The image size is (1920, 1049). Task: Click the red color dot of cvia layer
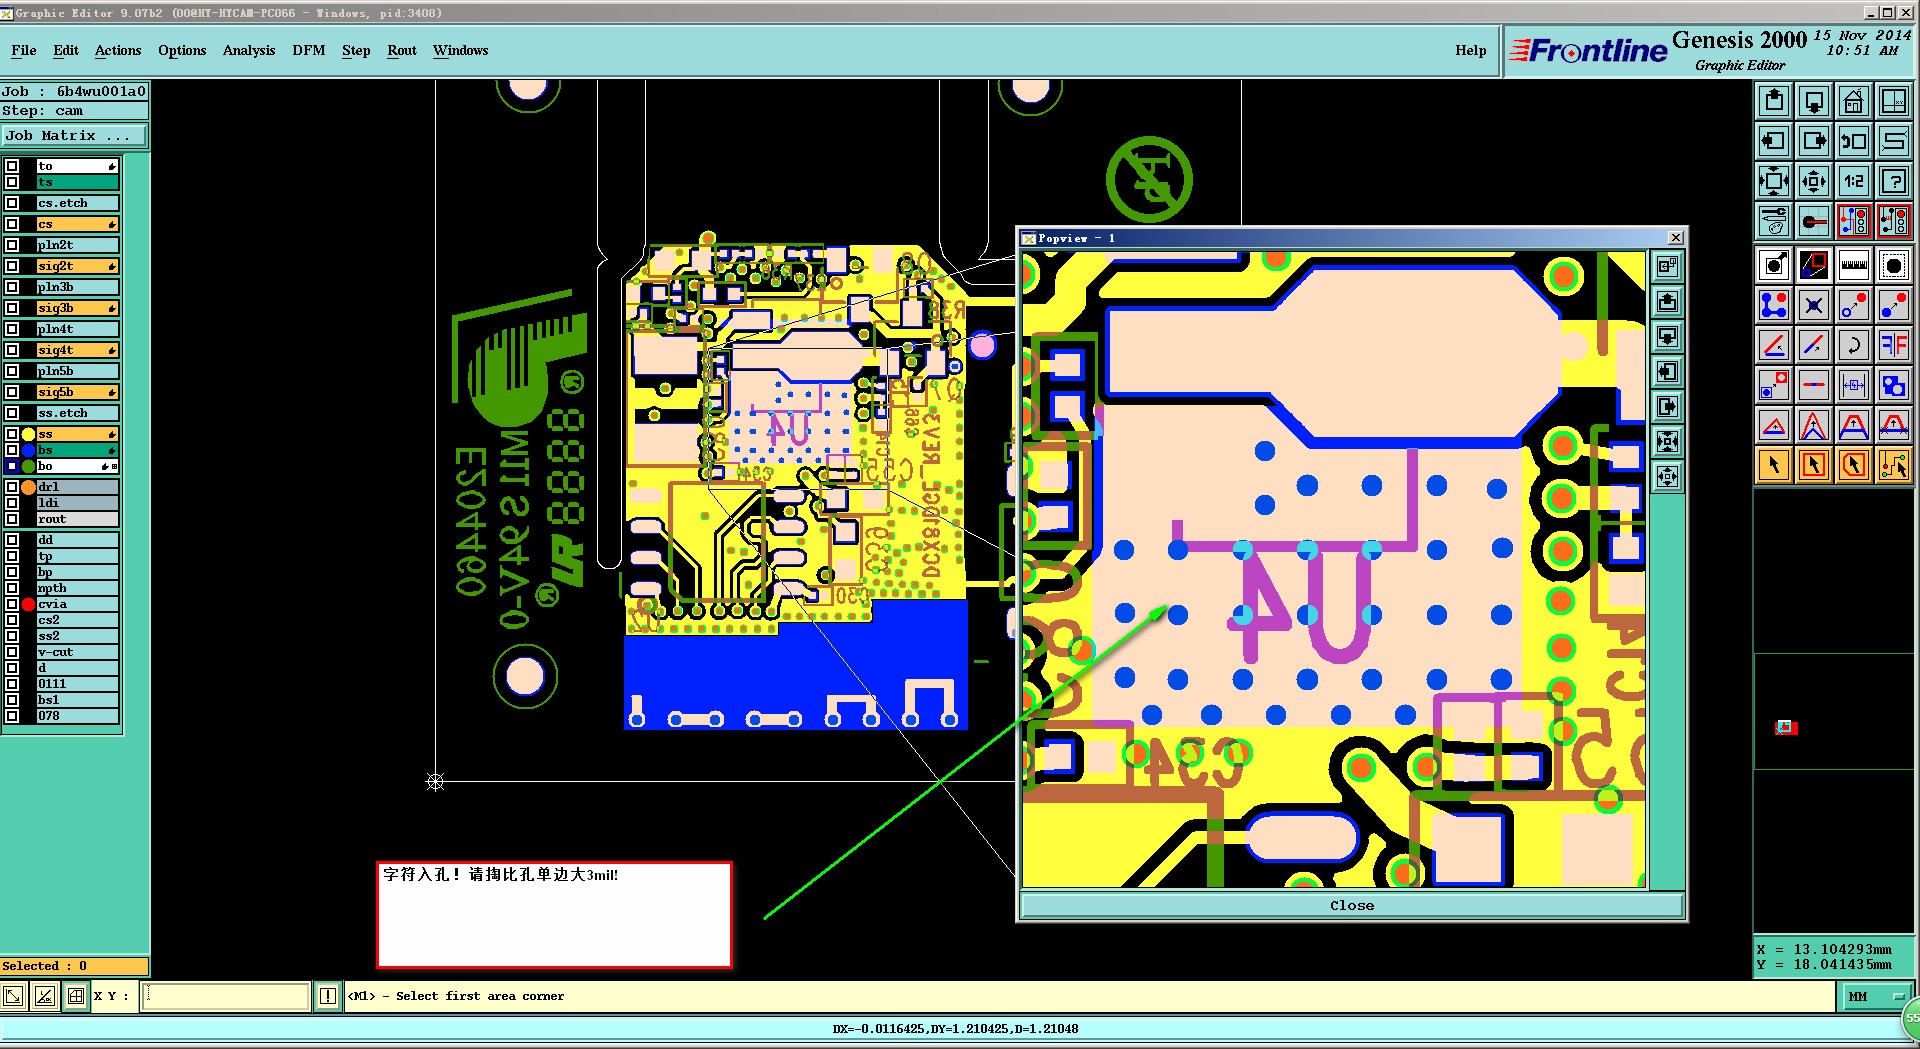29,604
